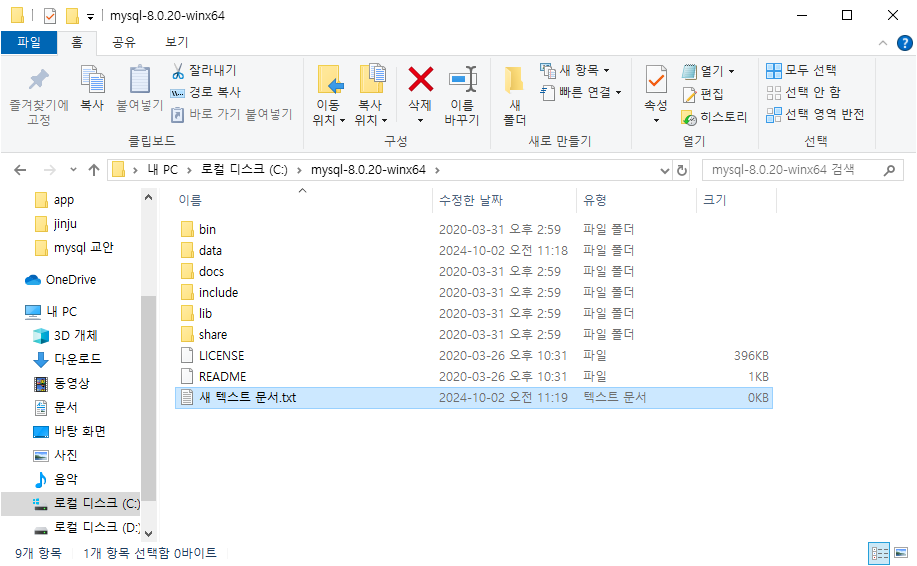Click 경로 복사 (Copy path)
Screen dimensions: 917x566
pos(206,92)
